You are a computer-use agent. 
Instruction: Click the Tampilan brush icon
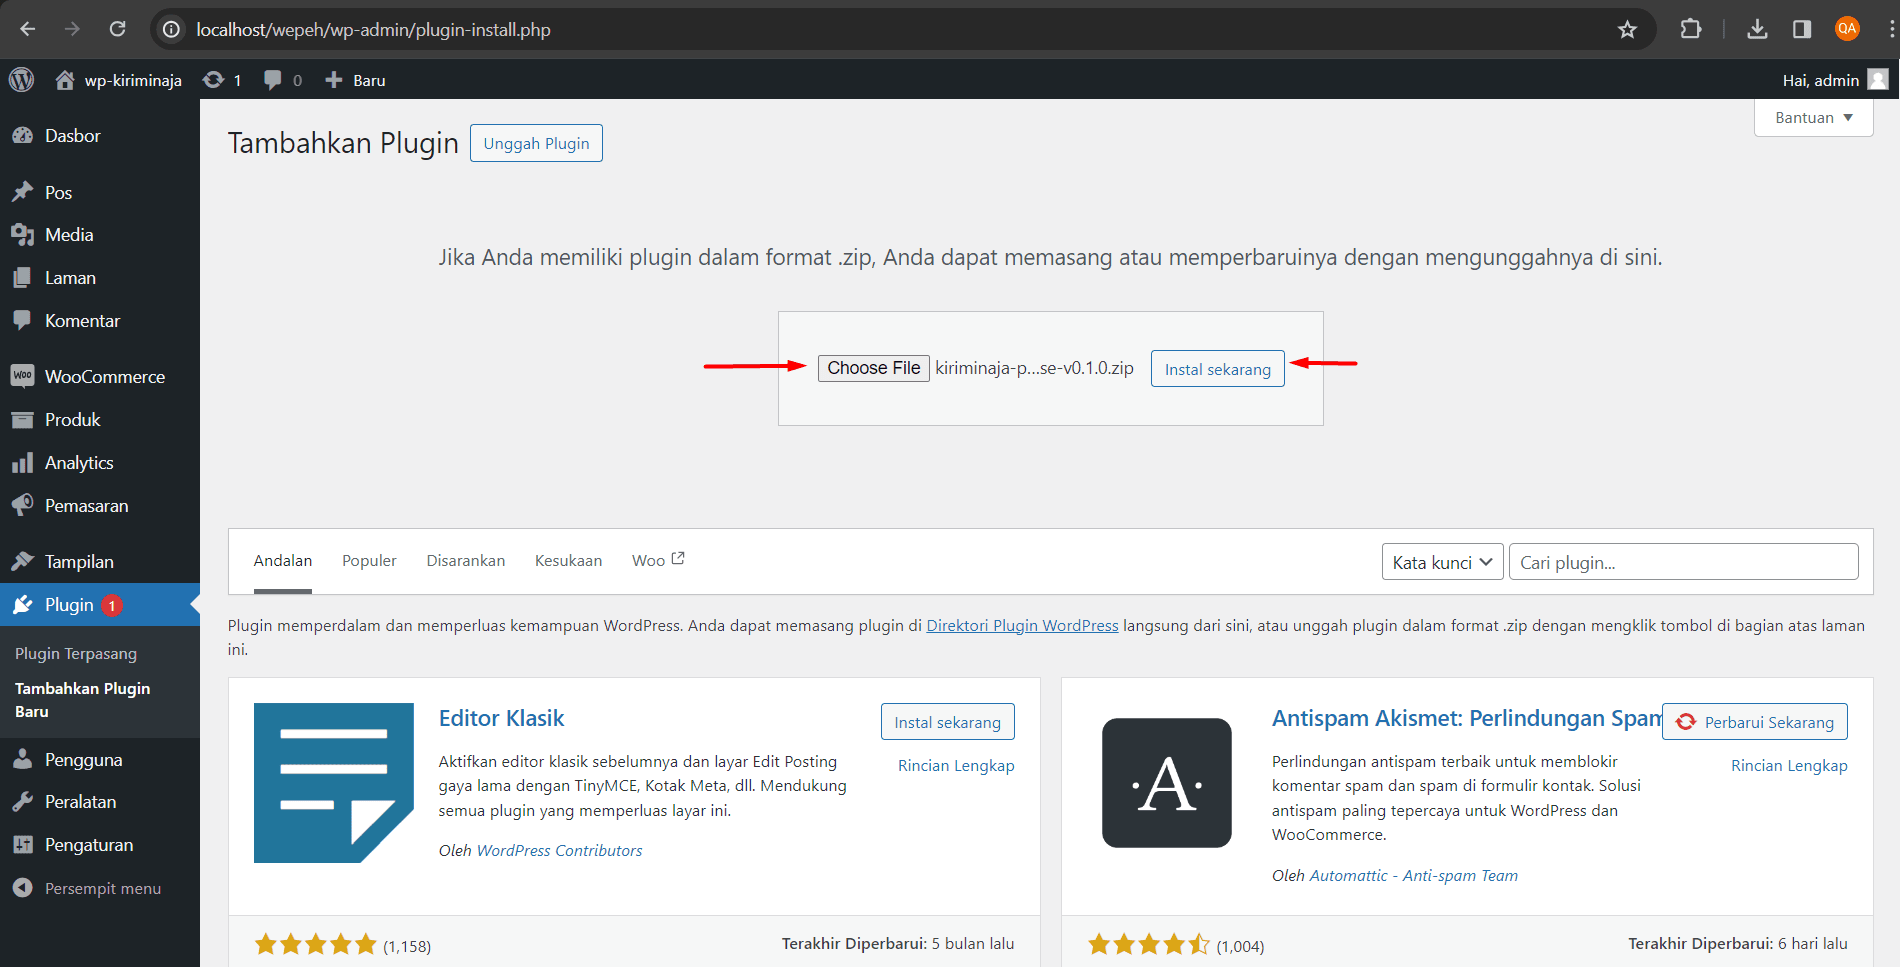point(24,561)
